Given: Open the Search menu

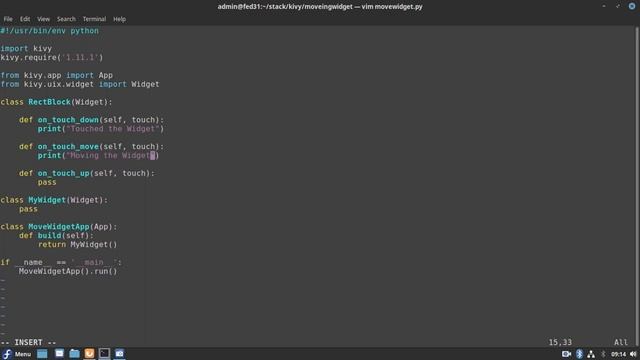Looking at the screenshot, I should click(66, 19).
